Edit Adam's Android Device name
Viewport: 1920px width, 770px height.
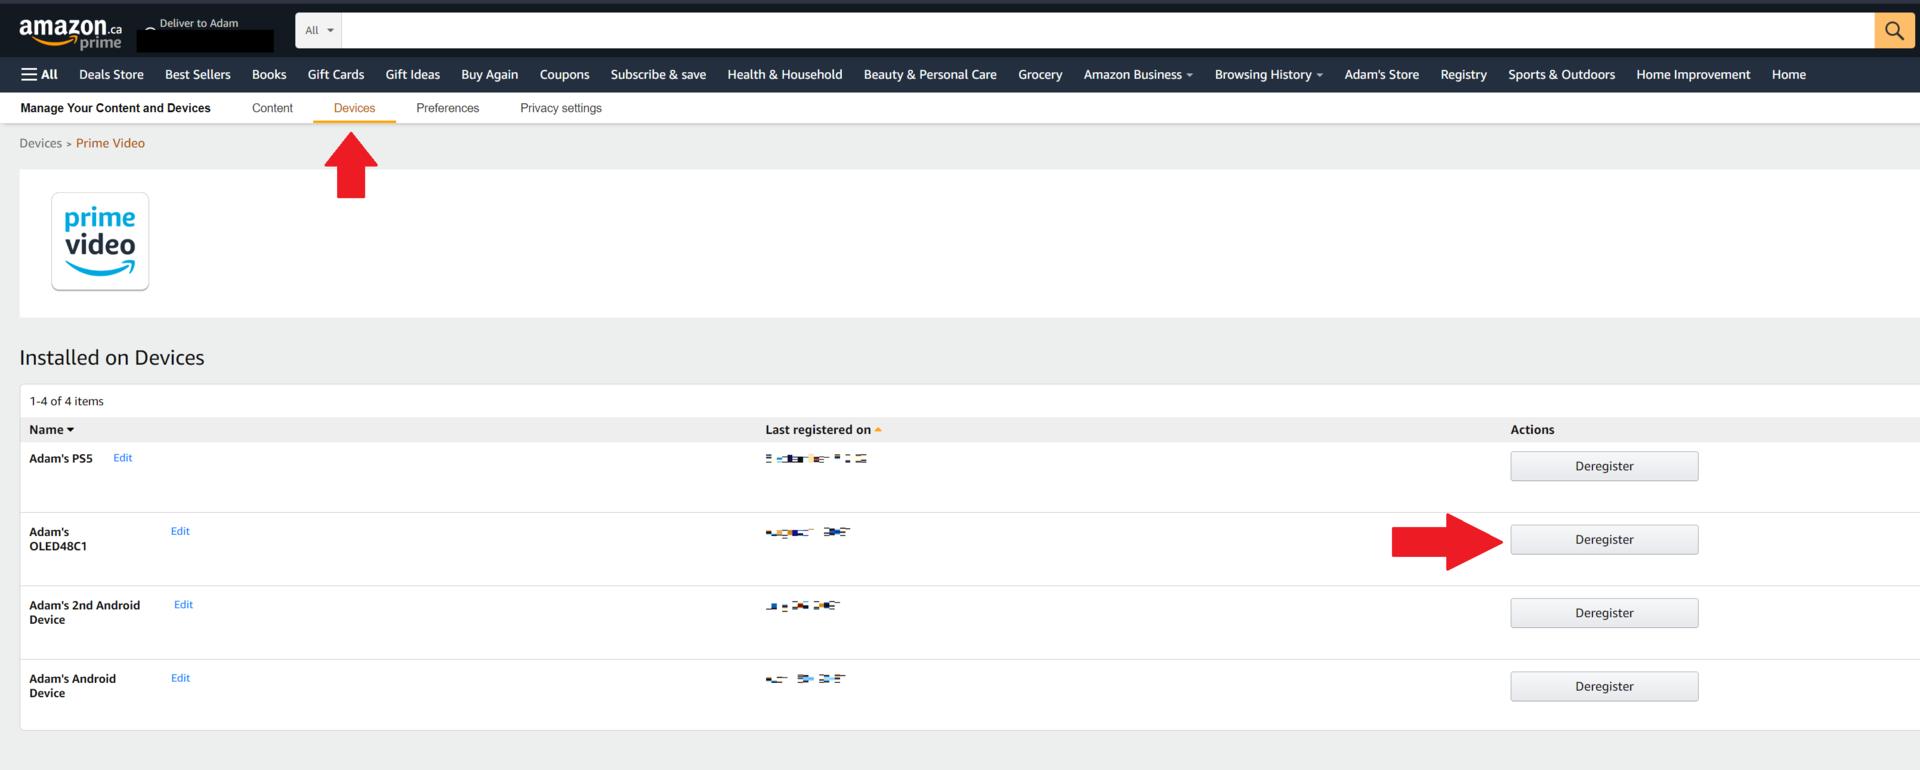click(x=180, y=678)
